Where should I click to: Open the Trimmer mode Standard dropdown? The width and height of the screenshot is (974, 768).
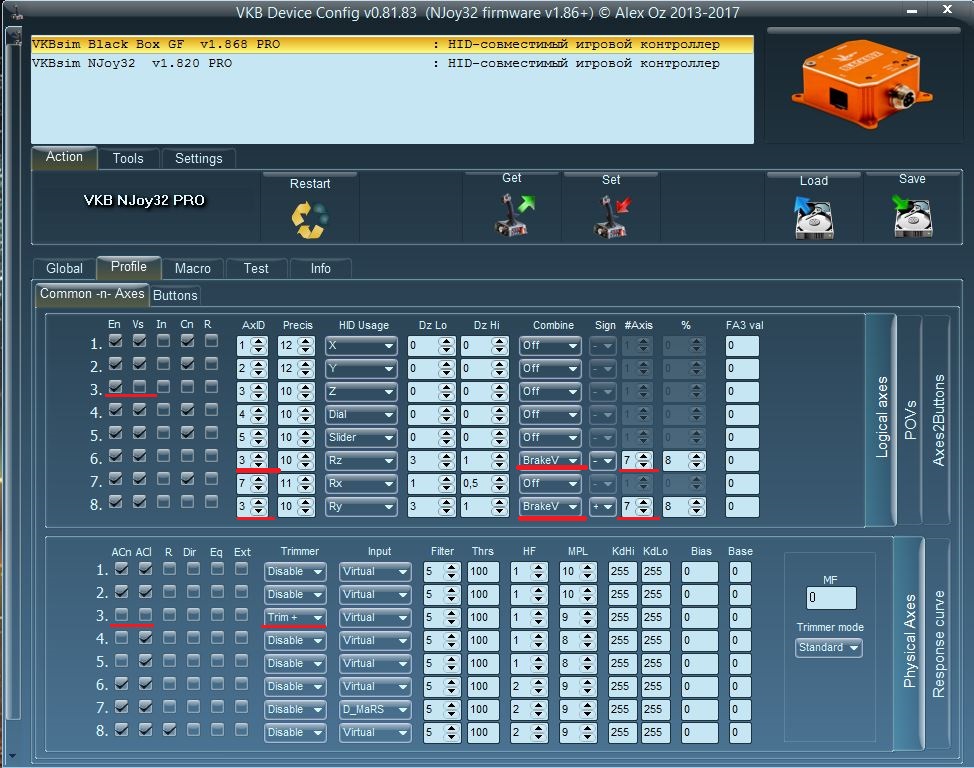[x=829, y=648]
